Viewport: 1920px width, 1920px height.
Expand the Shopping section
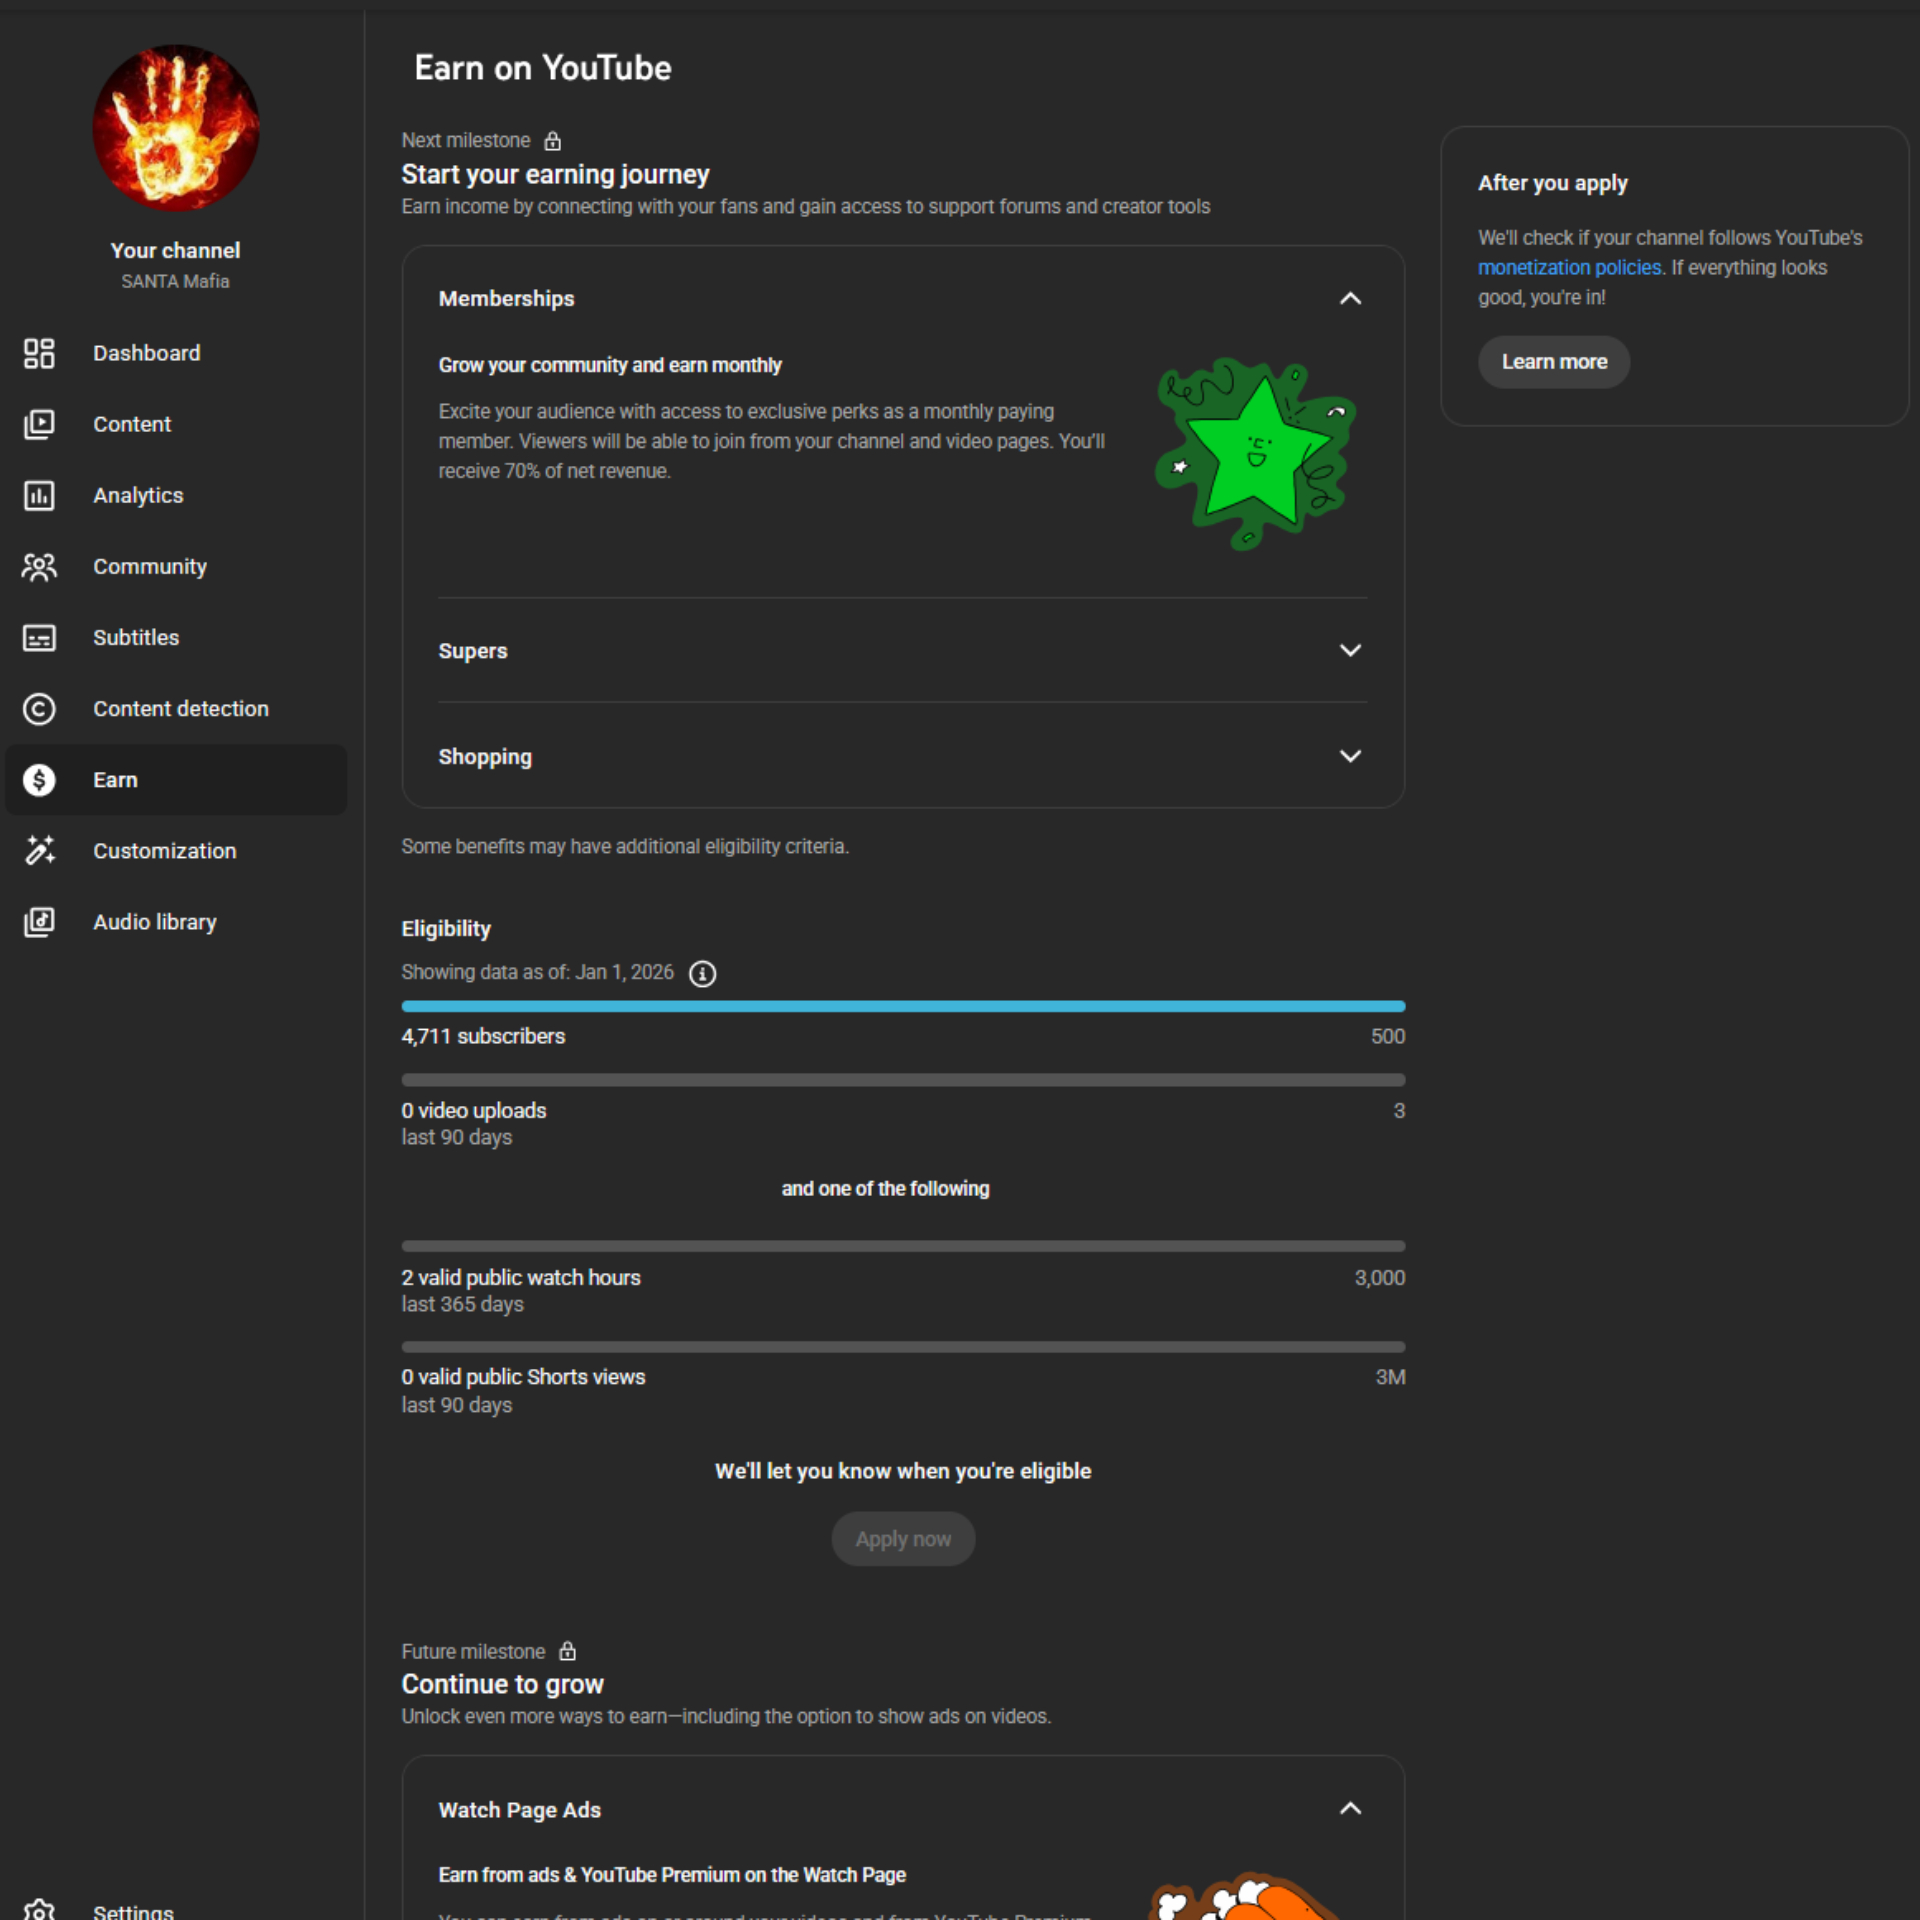pyautogui.click(x=1350, y=757)
